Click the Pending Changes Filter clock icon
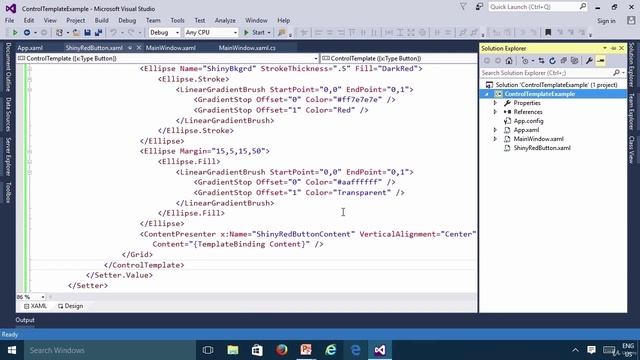Viewport: 640px width, 360px height. click(x=525, y=61)
